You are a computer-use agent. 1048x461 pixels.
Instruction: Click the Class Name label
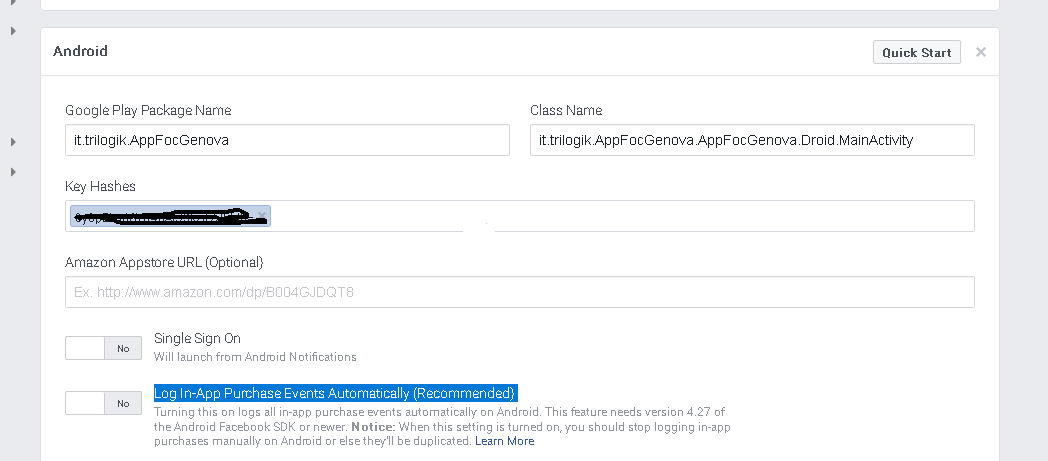pos(566,110)
